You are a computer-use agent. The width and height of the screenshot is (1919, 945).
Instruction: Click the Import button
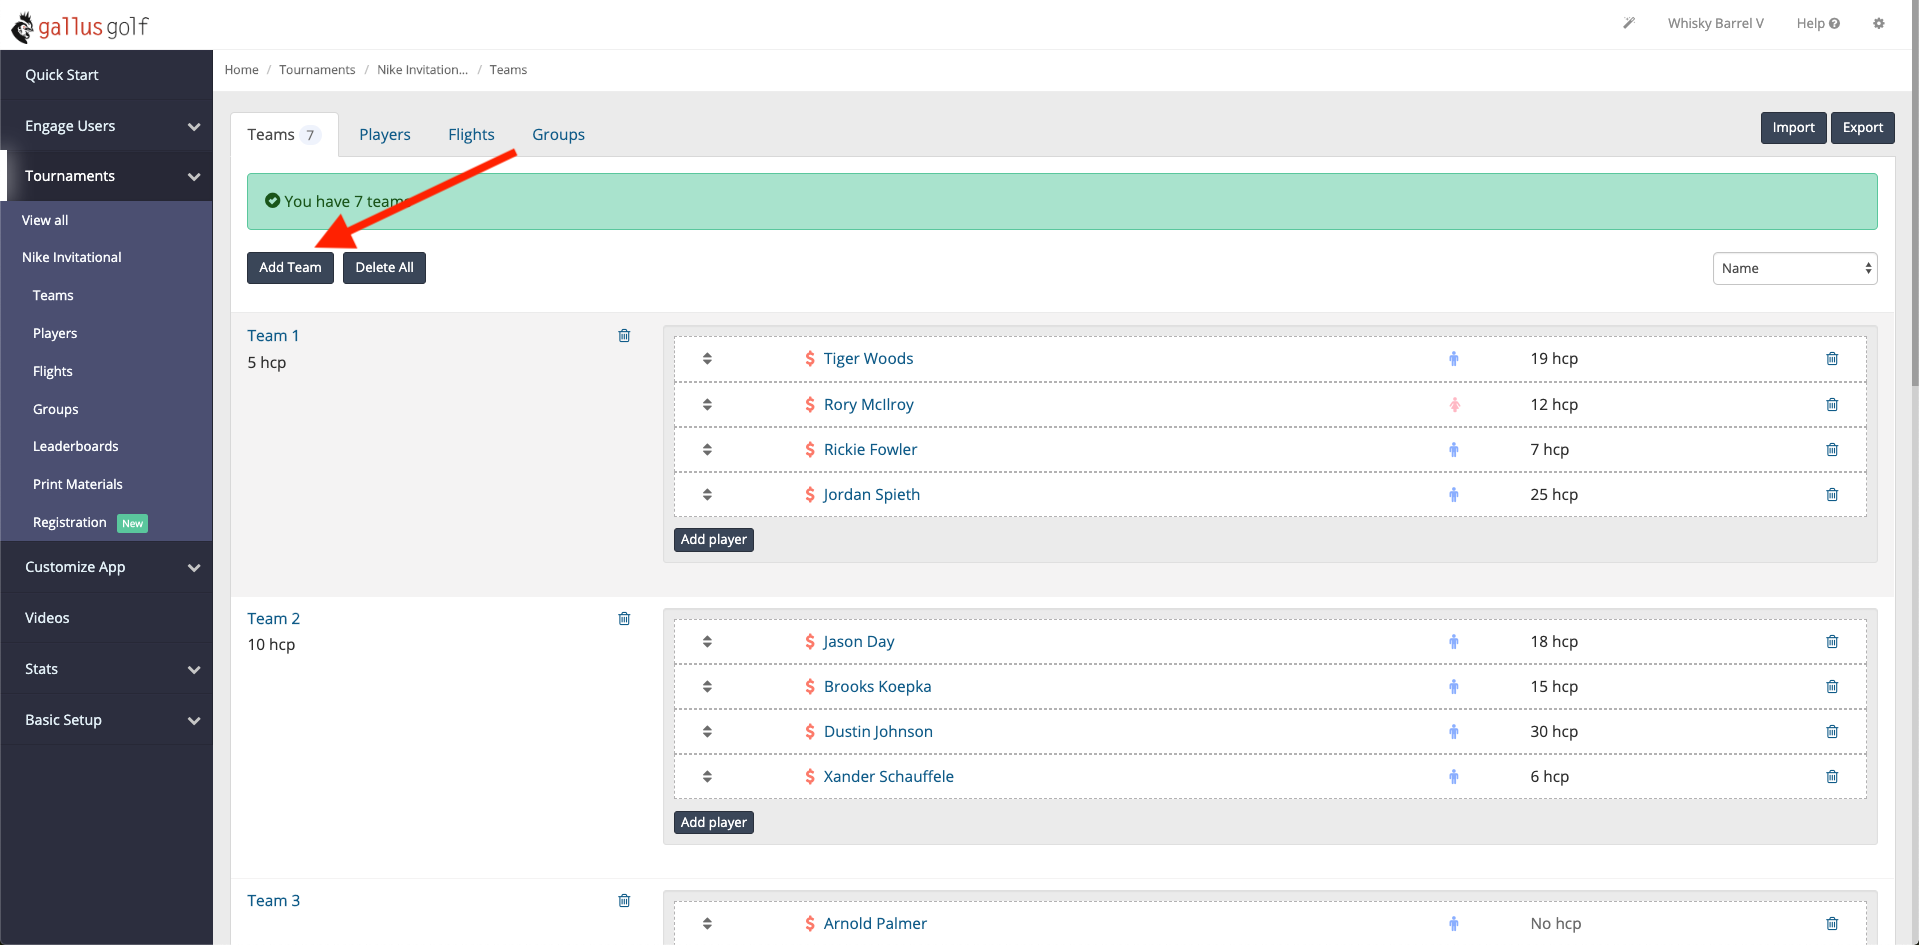(x=1793, y=128)
